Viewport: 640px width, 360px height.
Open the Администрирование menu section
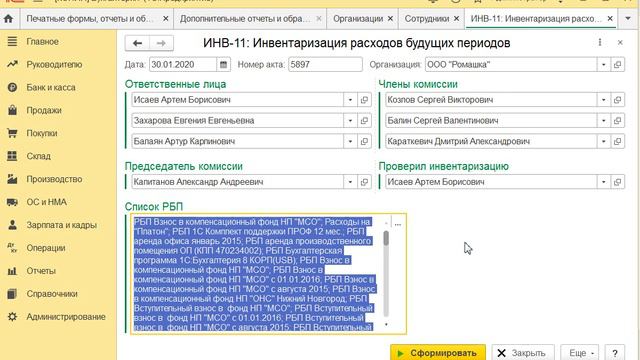coord(66,317)
